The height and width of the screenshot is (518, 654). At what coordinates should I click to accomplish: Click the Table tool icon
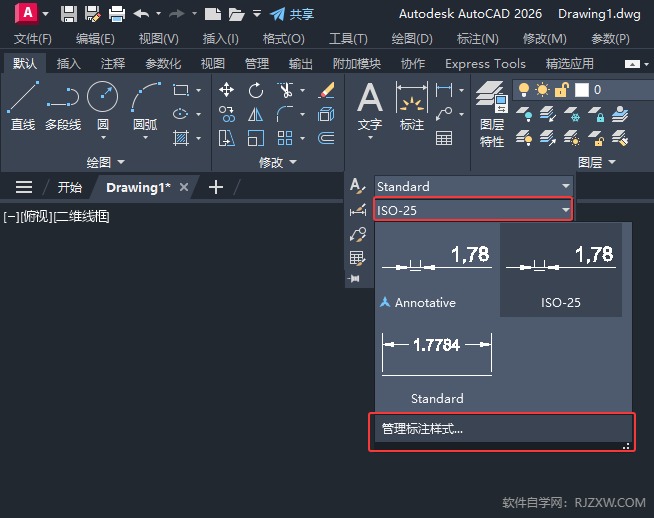pyautogui.click(x=444, y=138)
